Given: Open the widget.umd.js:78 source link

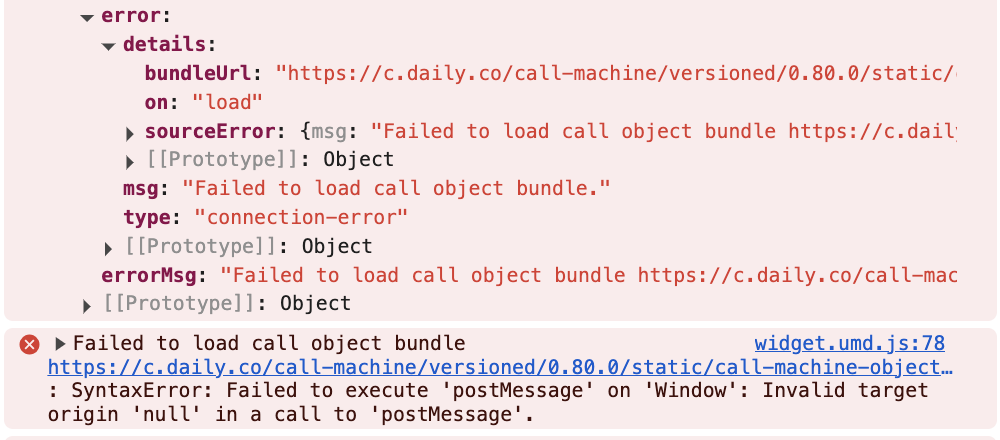Looking at the screenshot, I should tap(849, 344).
